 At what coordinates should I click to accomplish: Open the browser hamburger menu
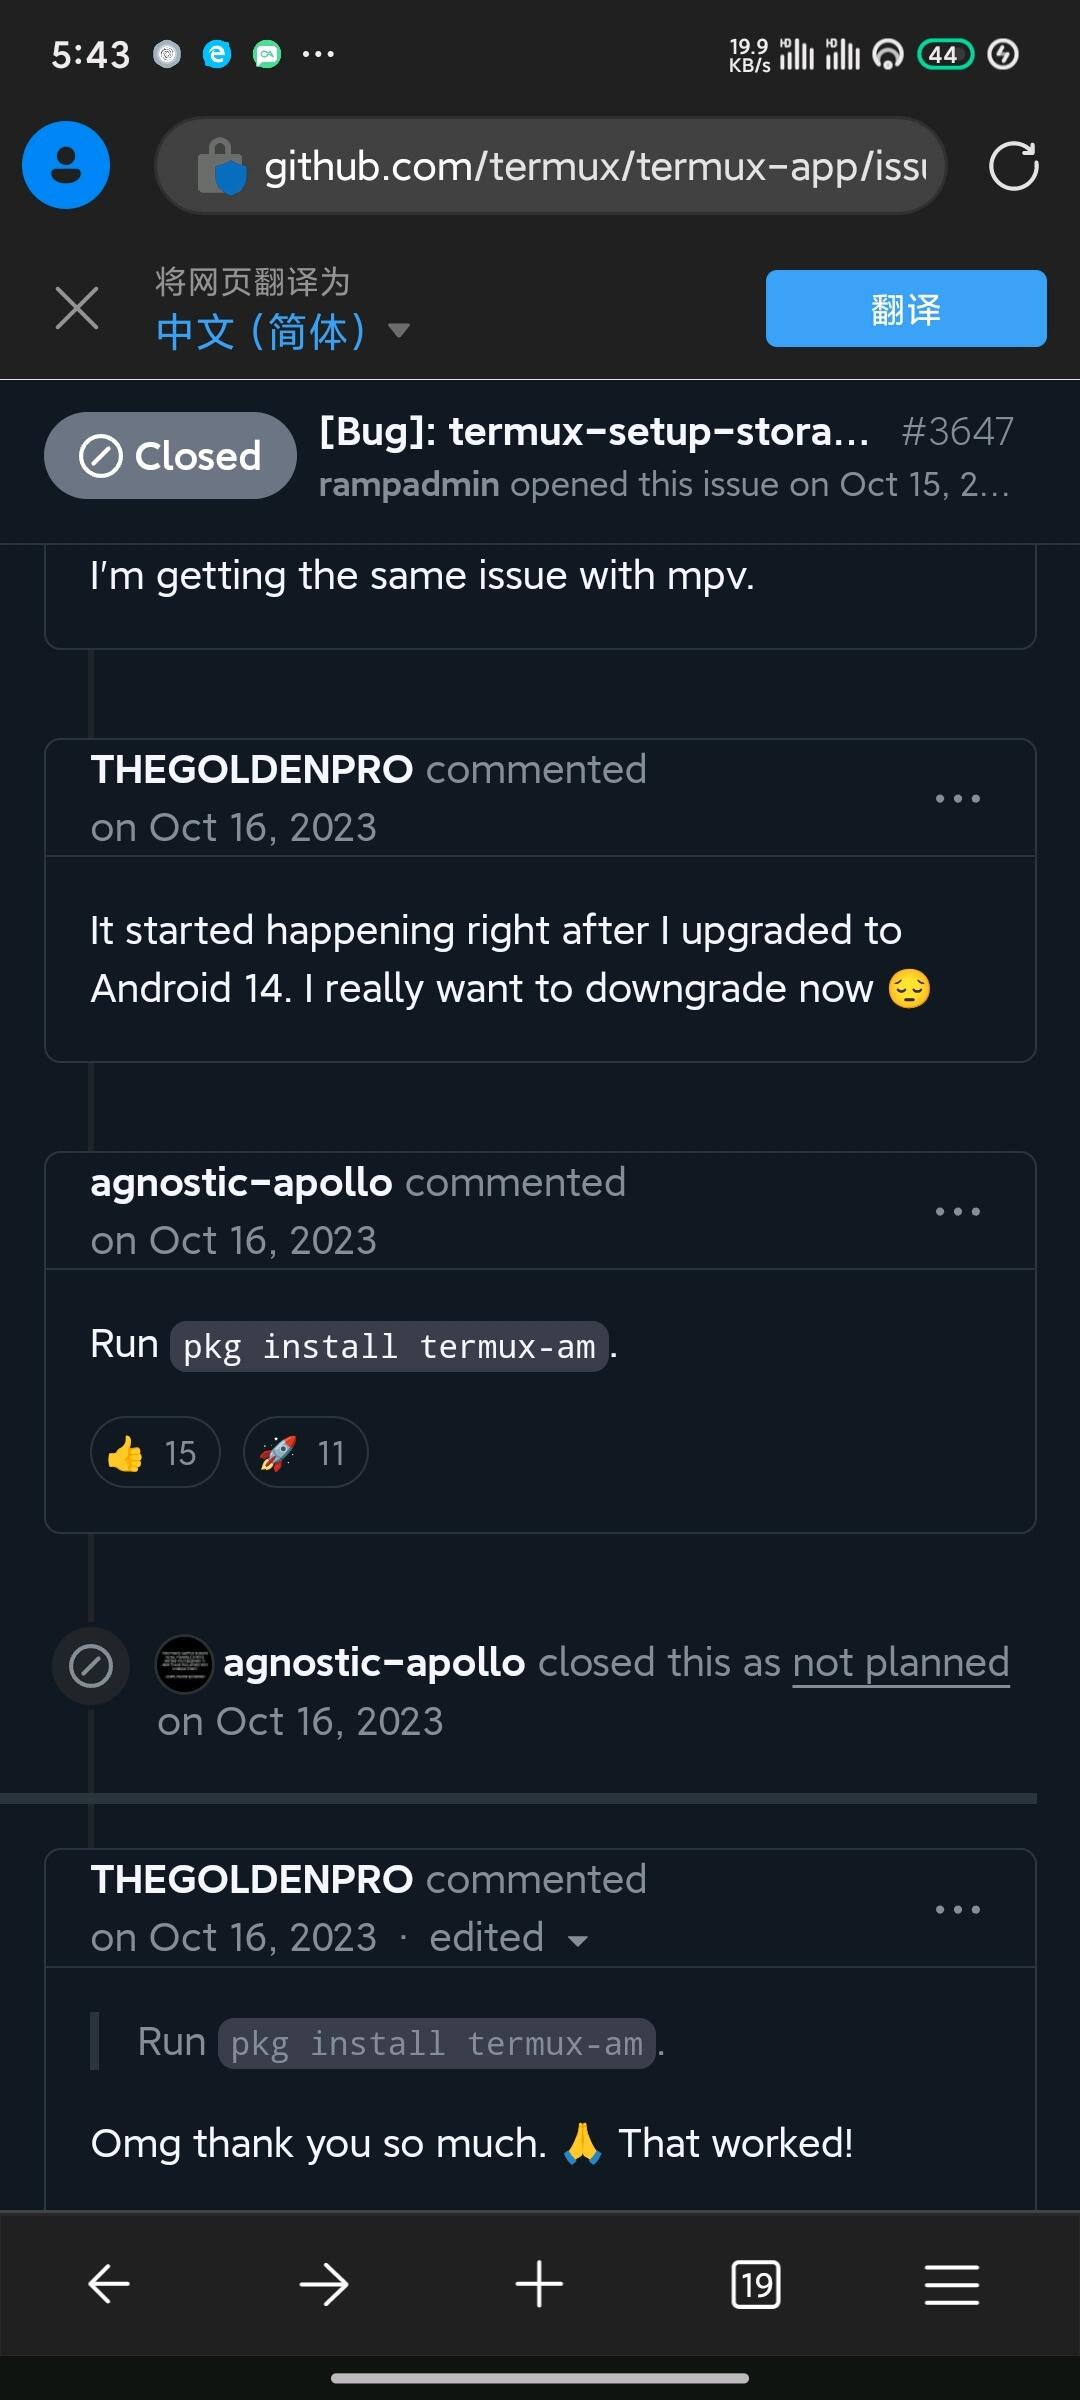[951, 2285]
